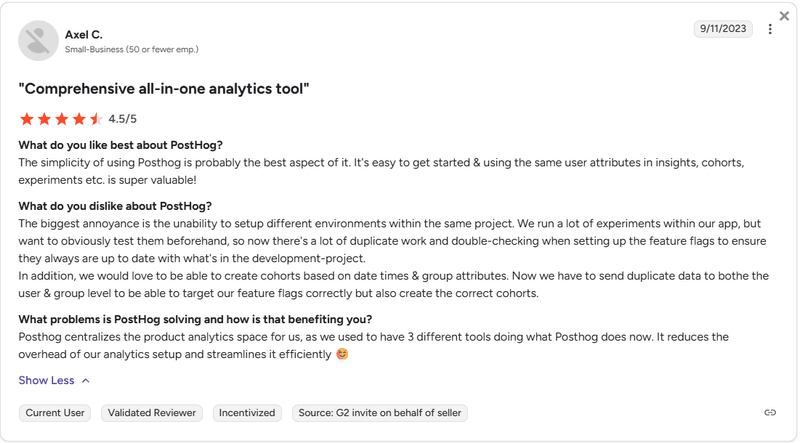This screenshot has height=443, width=800.
Task: Click the fourth rating star
Action: point(78,119)
